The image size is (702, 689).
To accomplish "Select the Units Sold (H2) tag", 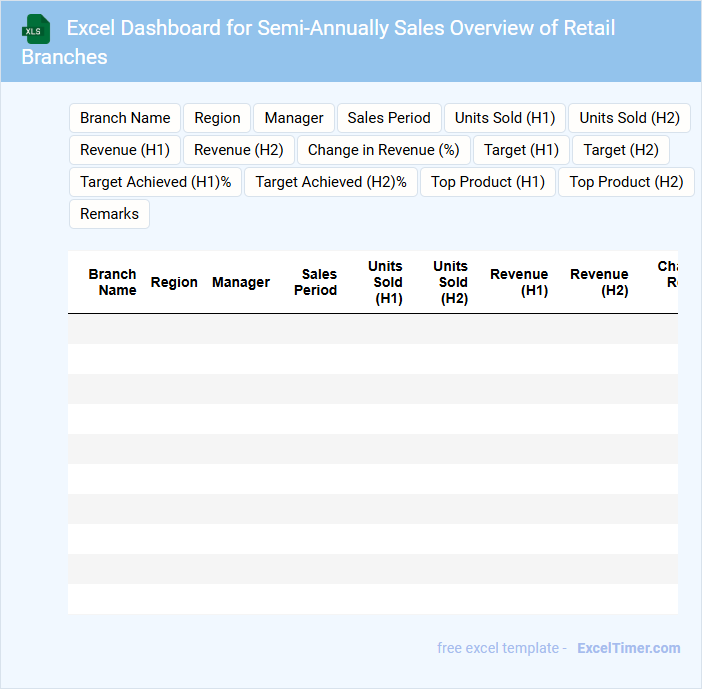I will [629, 118].
